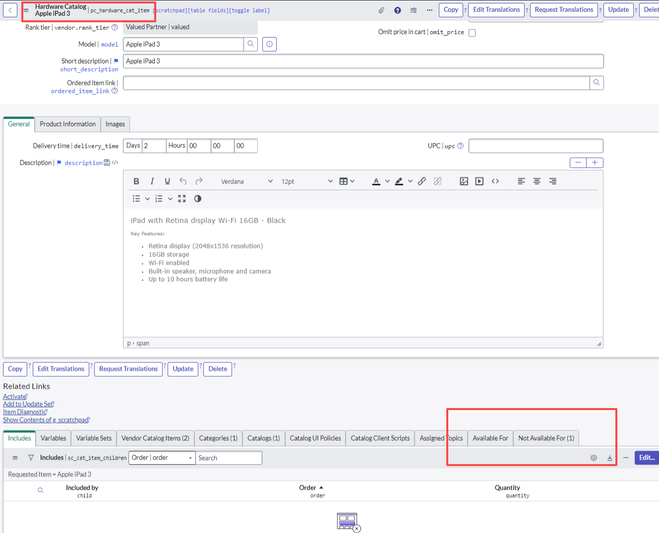Expand description field with plus button

click(x=595, y=162)
